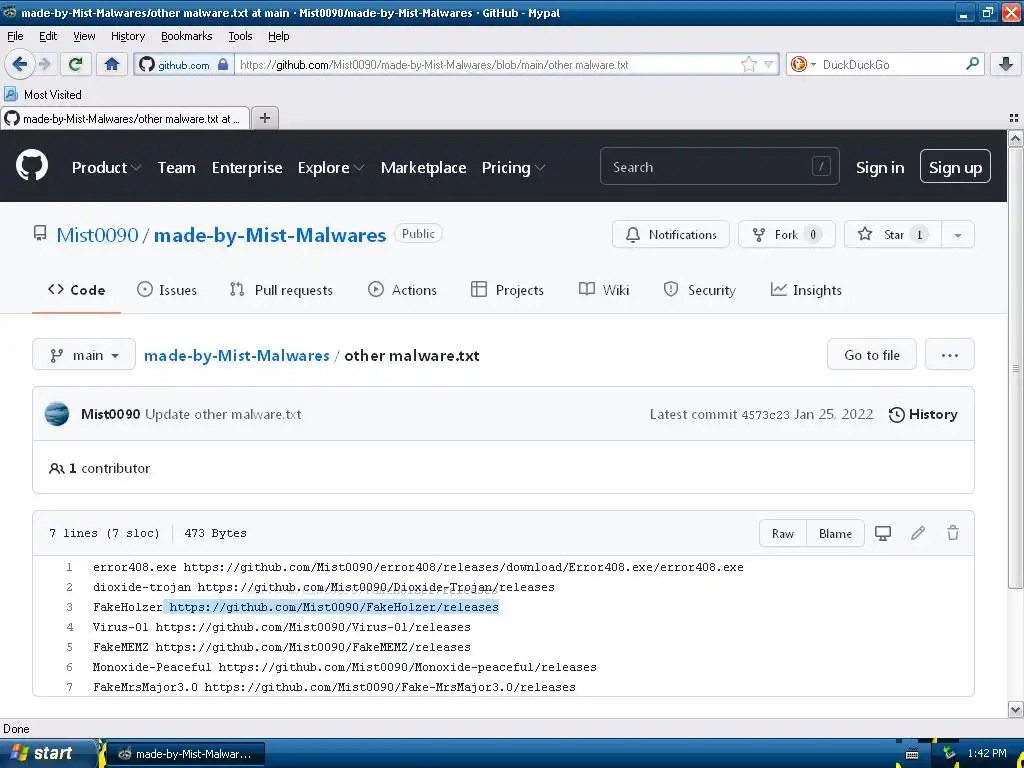
Task: Go to Marketplace
Action: coord(423,168)
